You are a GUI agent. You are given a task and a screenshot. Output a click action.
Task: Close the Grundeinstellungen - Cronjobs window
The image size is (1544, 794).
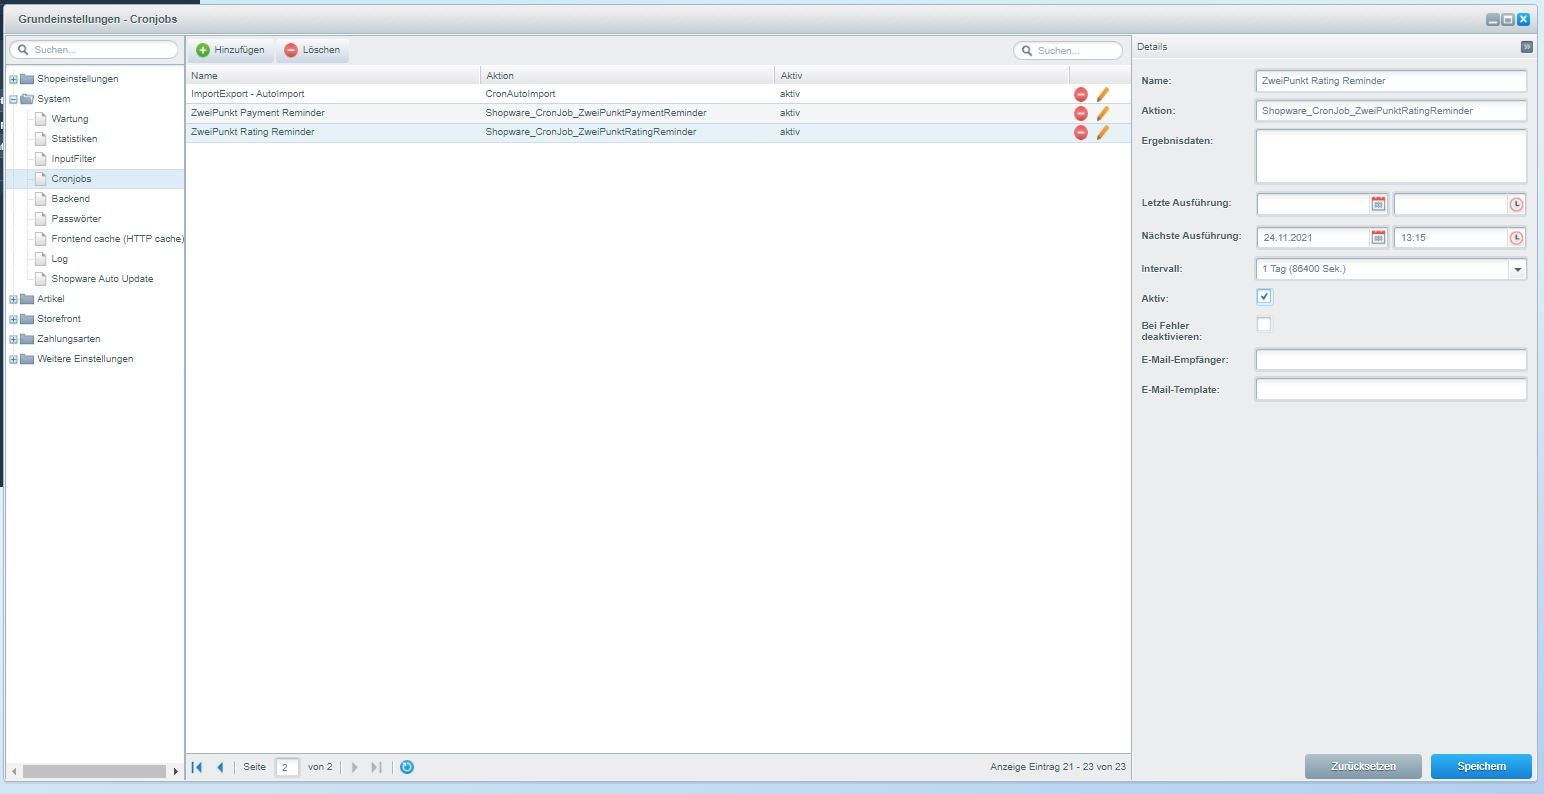pyautogui.click(x=1524, y=19)
